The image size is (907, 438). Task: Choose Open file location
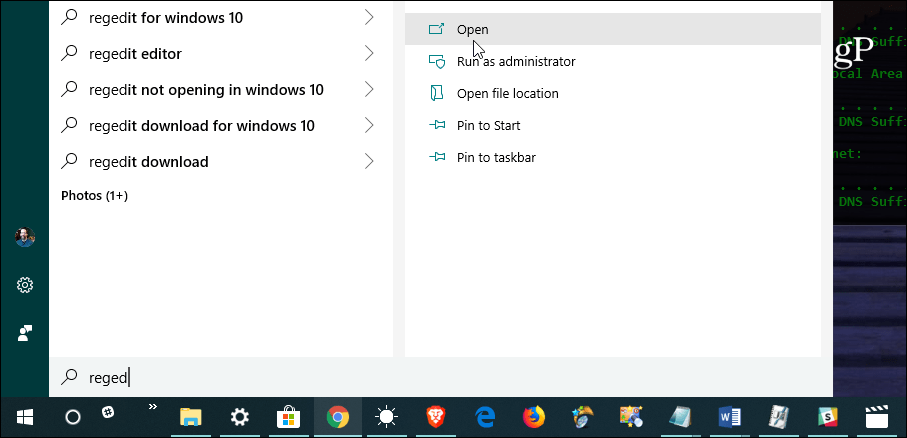[613, 93]
